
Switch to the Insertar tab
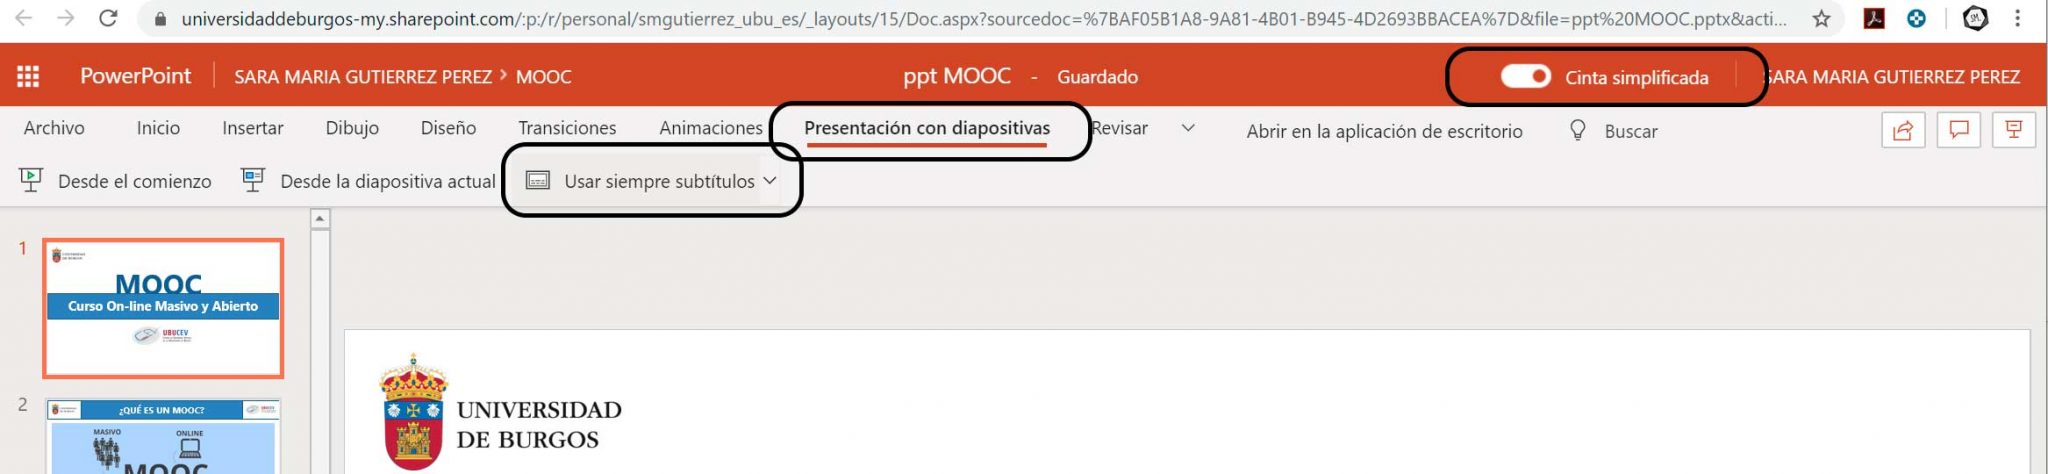[253, 128]
